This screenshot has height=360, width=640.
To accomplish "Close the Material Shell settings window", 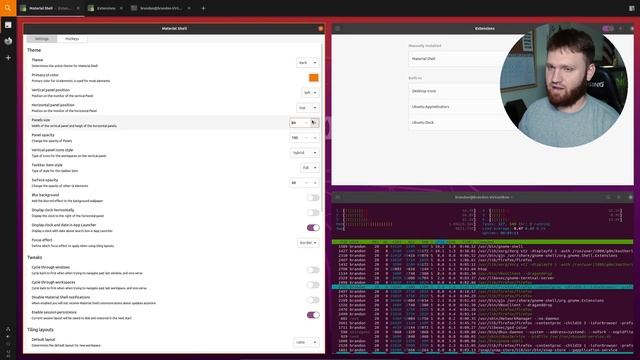I will pyautogui.click(x=320, y=29).
